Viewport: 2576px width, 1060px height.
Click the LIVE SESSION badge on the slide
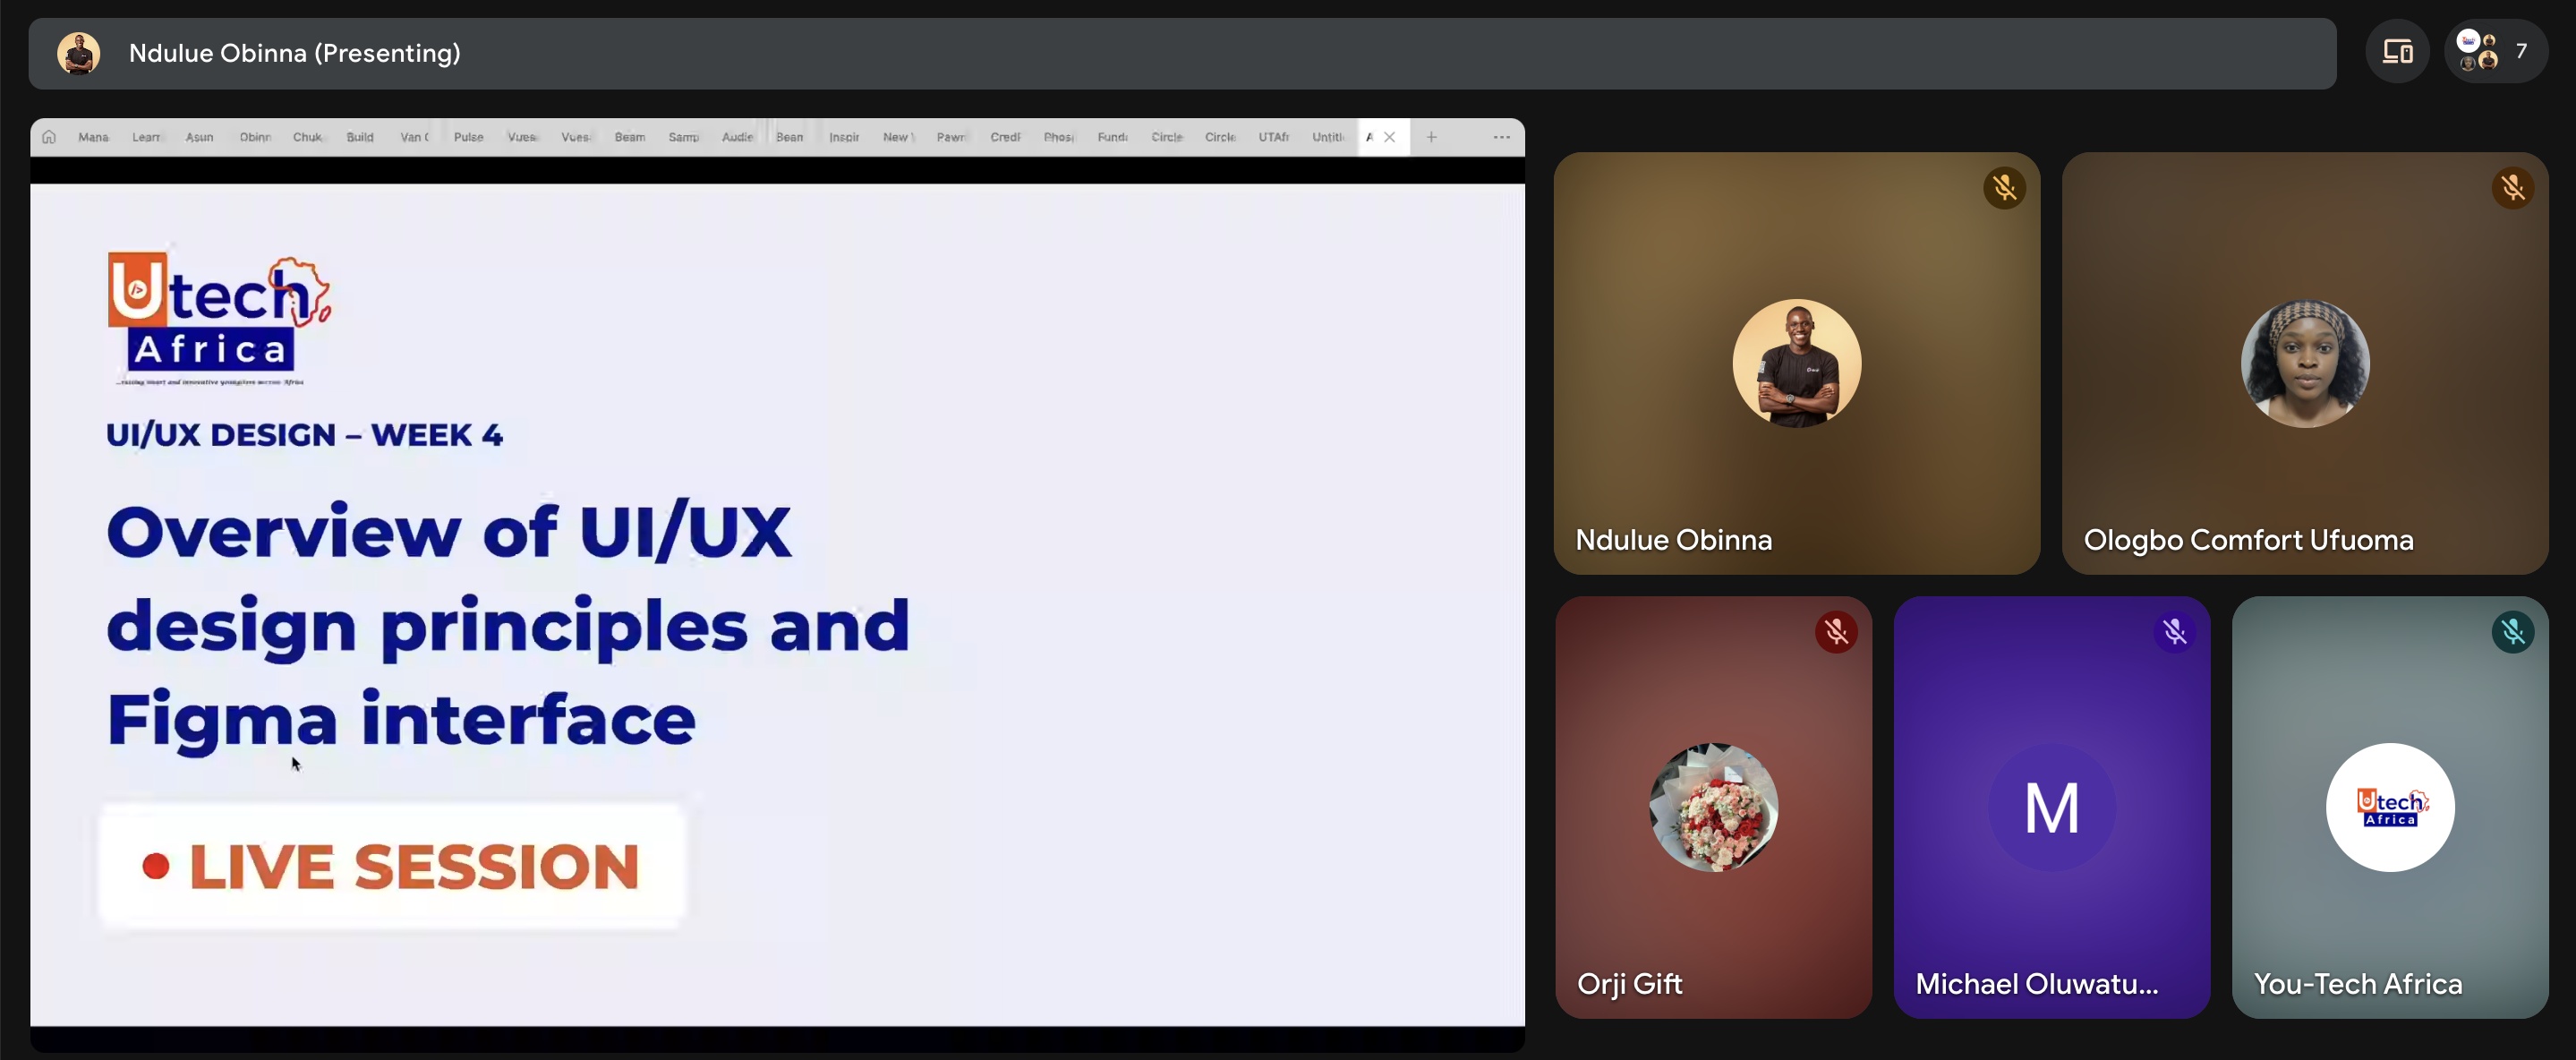pyautogui.click(x=393, y=866)
